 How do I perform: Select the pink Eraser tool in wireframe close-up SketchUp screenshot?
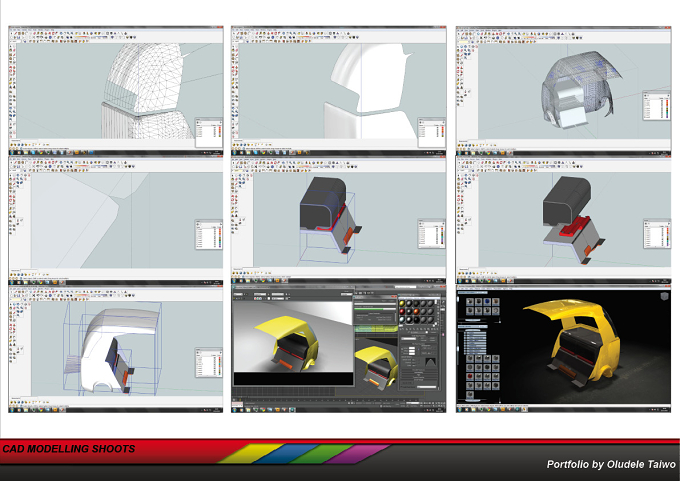coord(14,50)
